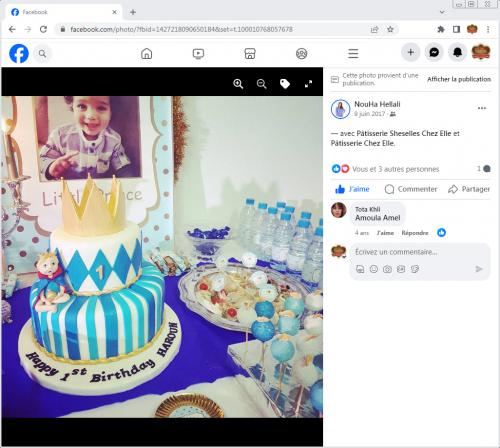Open the emoji picker in the comment box
The height and width of the screenshot is (448, 500).
(x=374, y=269)
